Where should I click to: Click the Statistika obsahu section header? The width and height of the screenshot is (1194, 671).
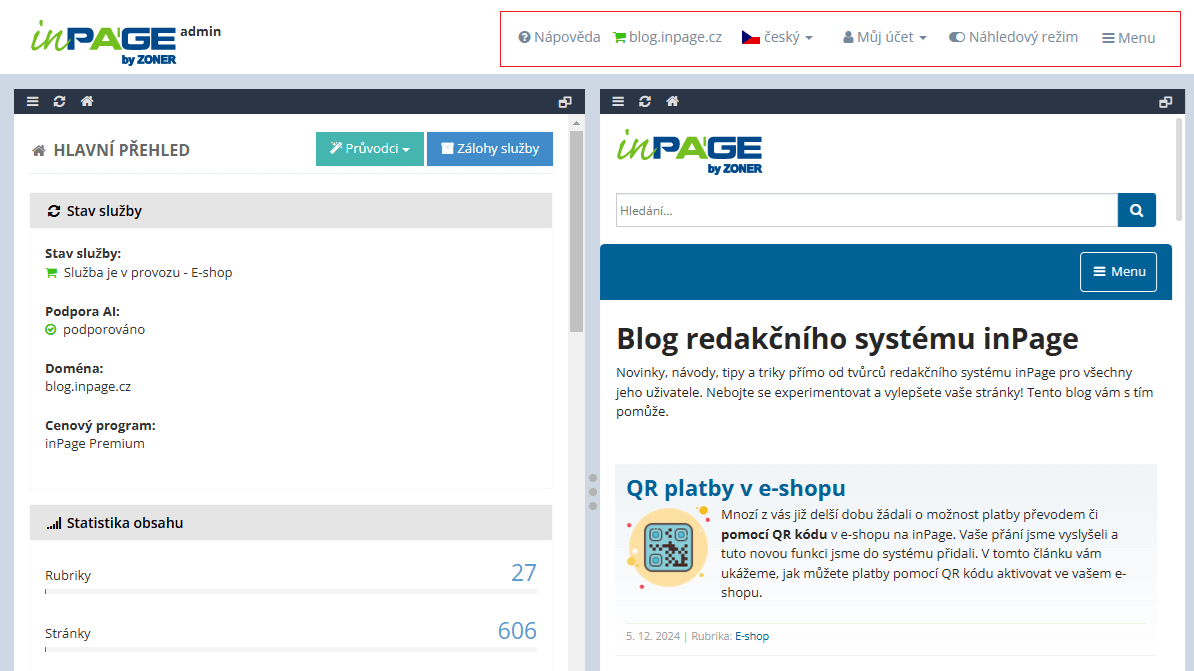291,523
